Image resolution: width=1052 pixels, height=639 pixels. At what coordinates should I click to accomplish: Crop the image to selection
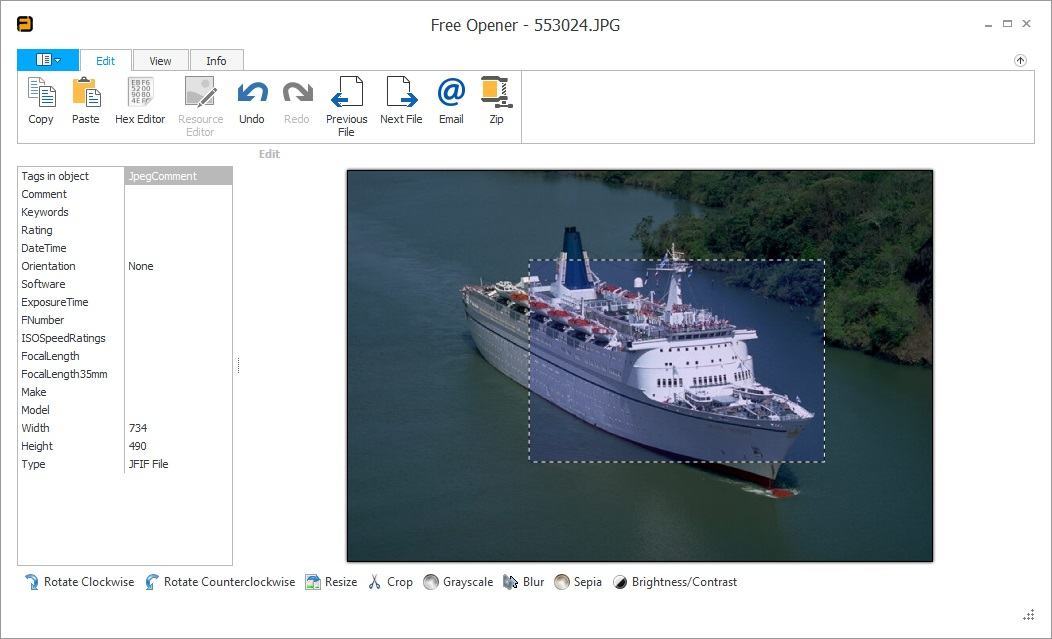point(390,582)
